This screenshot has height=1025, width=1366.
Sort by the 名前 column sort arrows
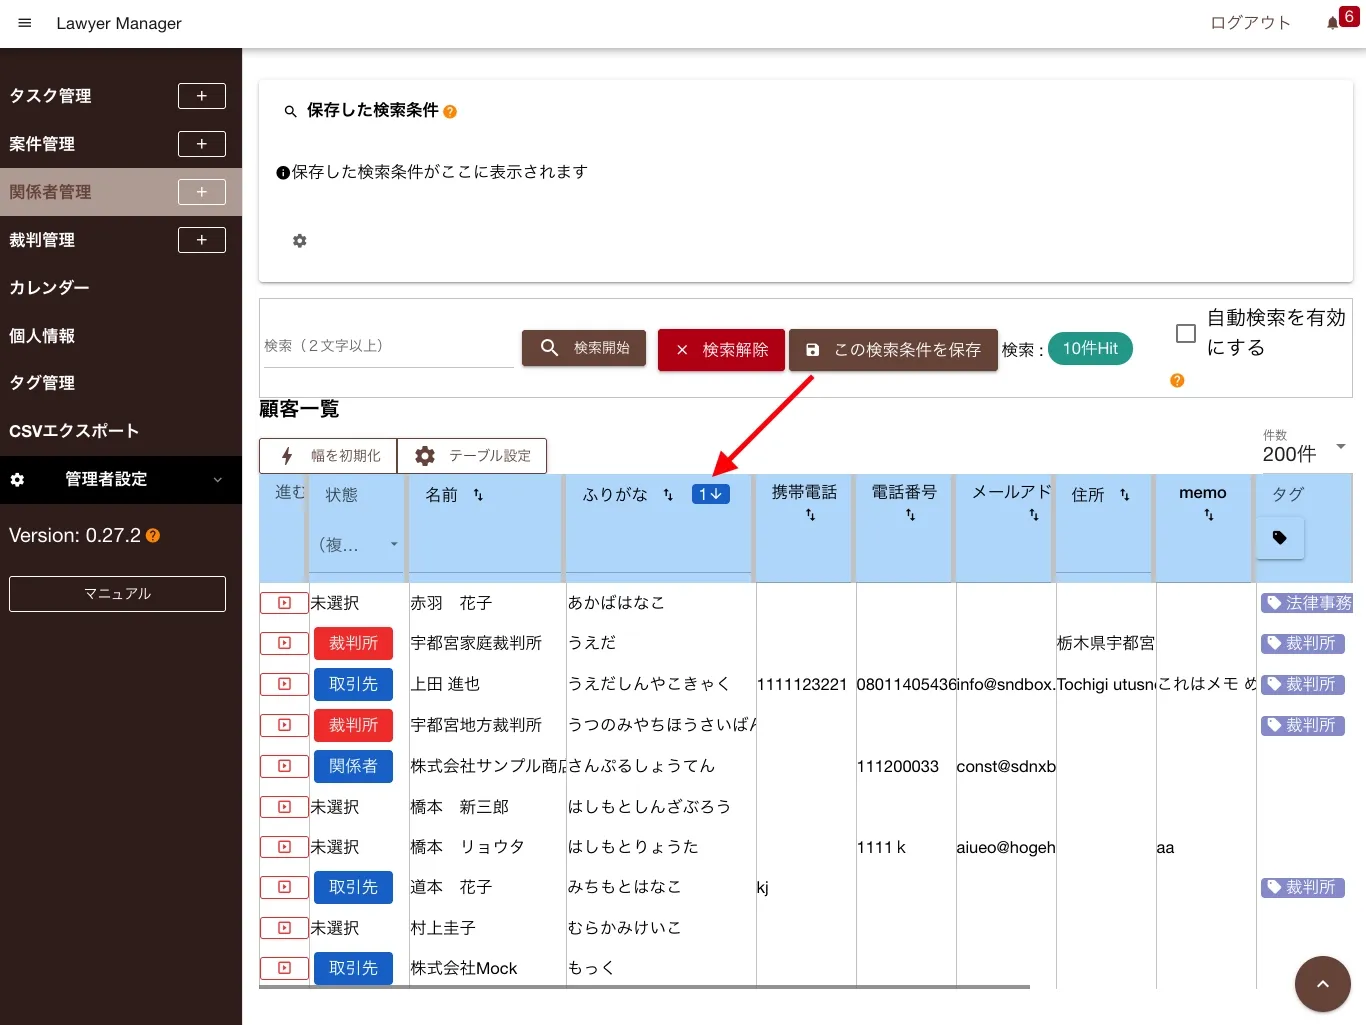pos(478,495)
